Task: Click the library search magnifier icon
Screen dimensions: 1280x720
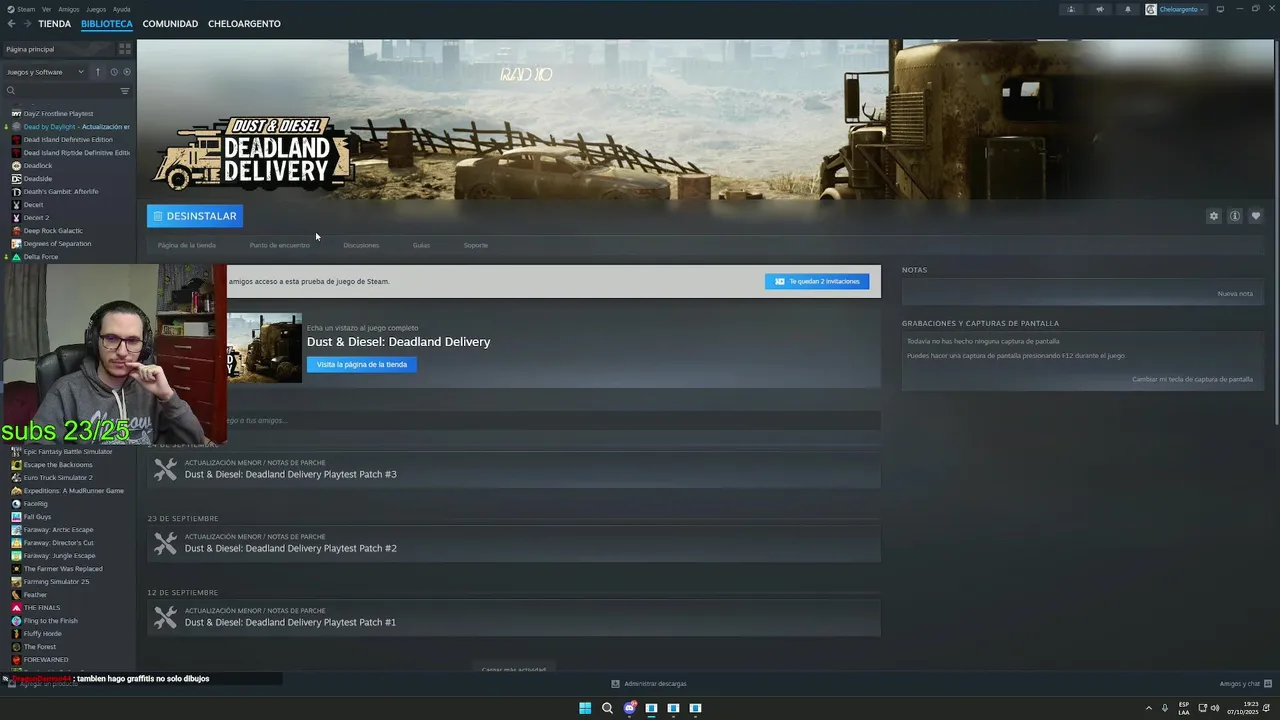Action: click(x=11, y=91)
